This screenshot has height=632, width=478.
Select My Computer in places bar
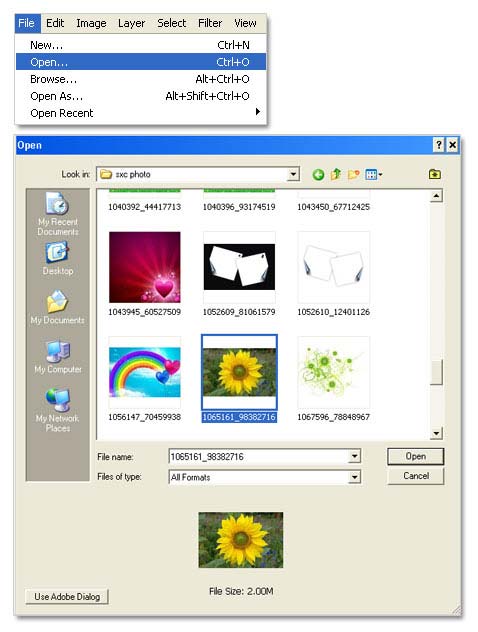(x=58, y=357)
